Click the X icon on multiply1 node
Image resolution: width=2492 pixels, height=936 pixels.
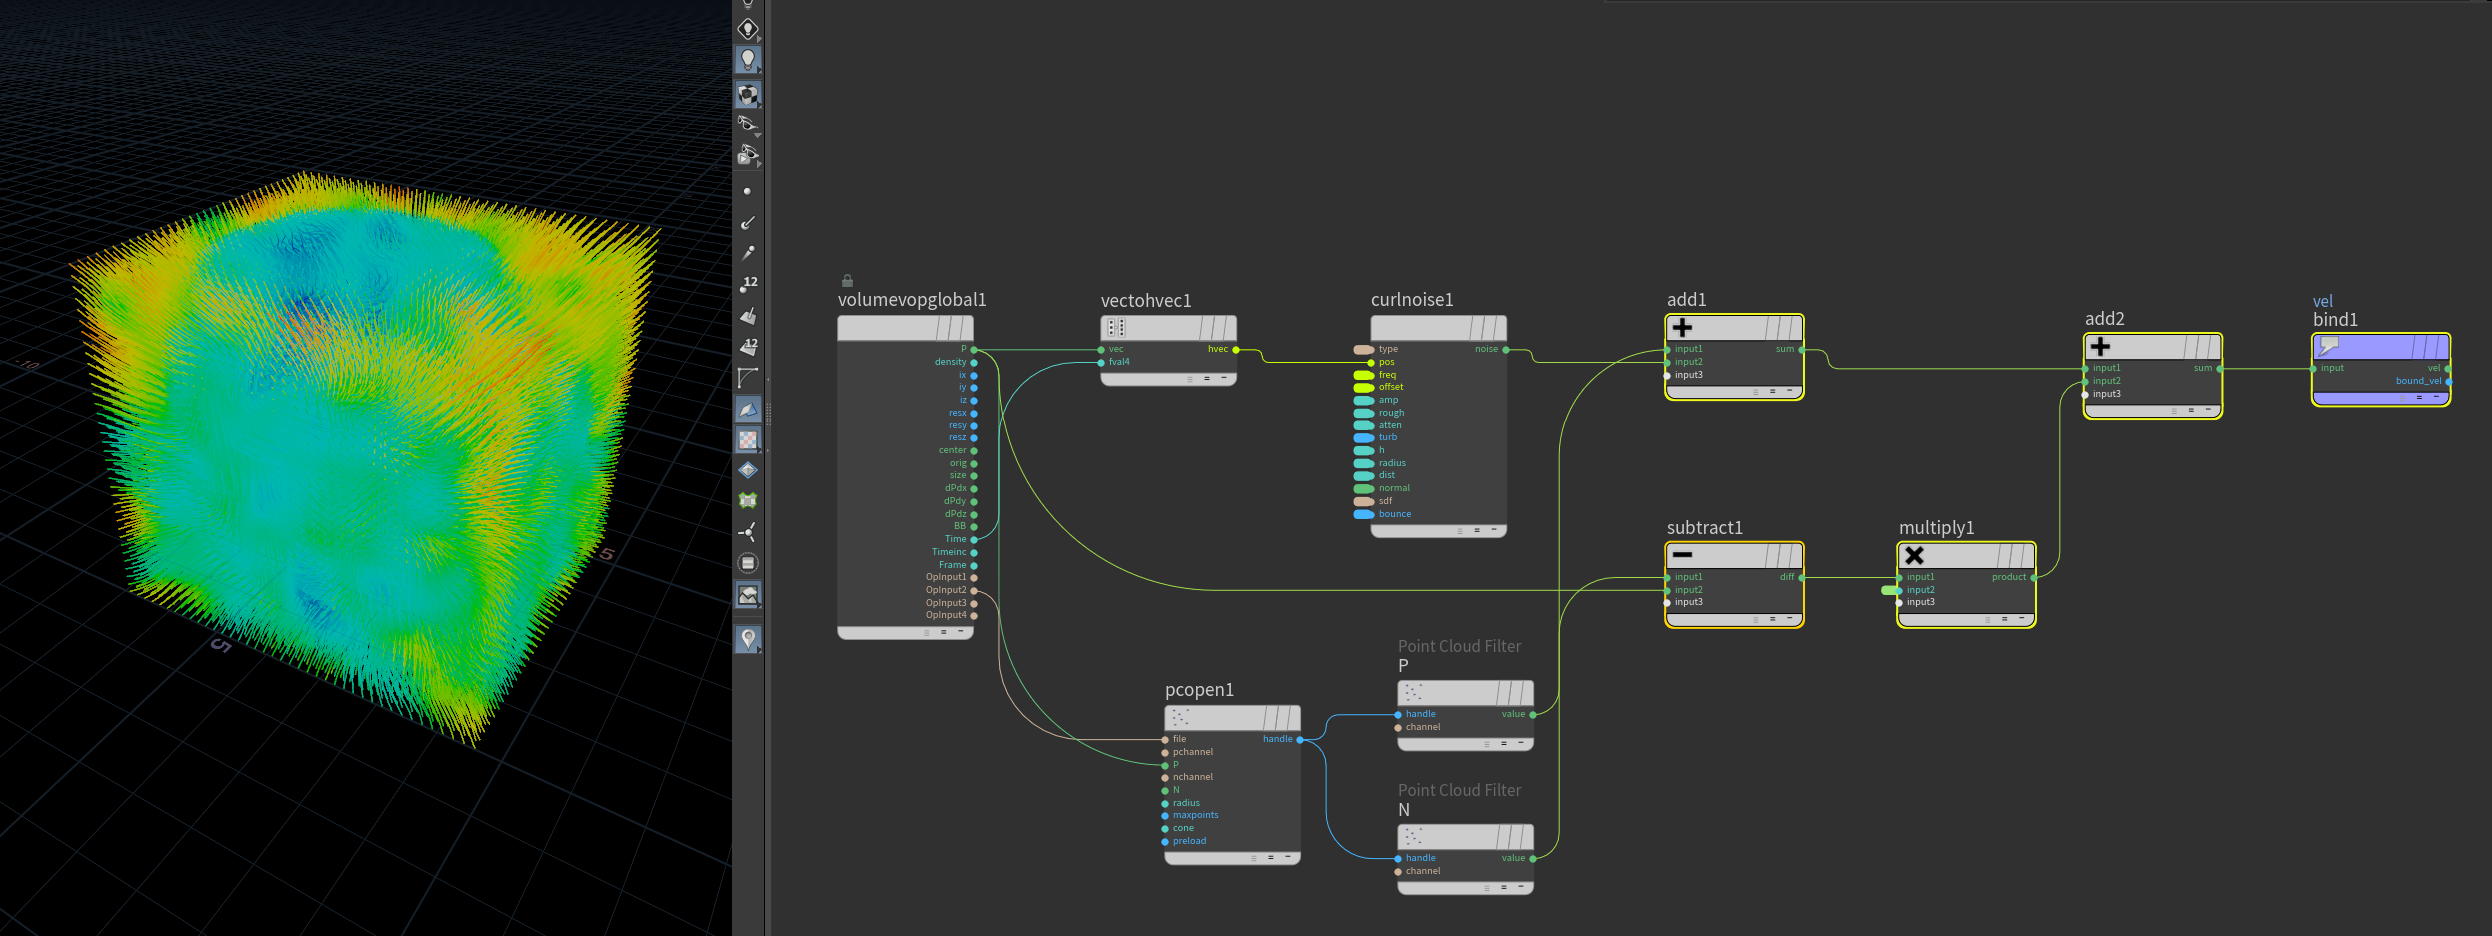coord(1914,555)
